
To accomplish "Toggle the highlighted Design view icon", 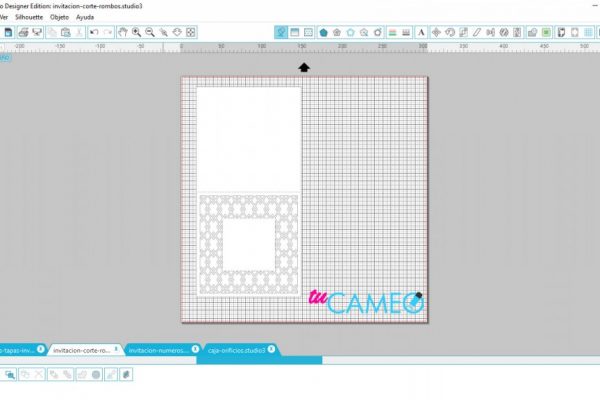I will click(281, 33).
